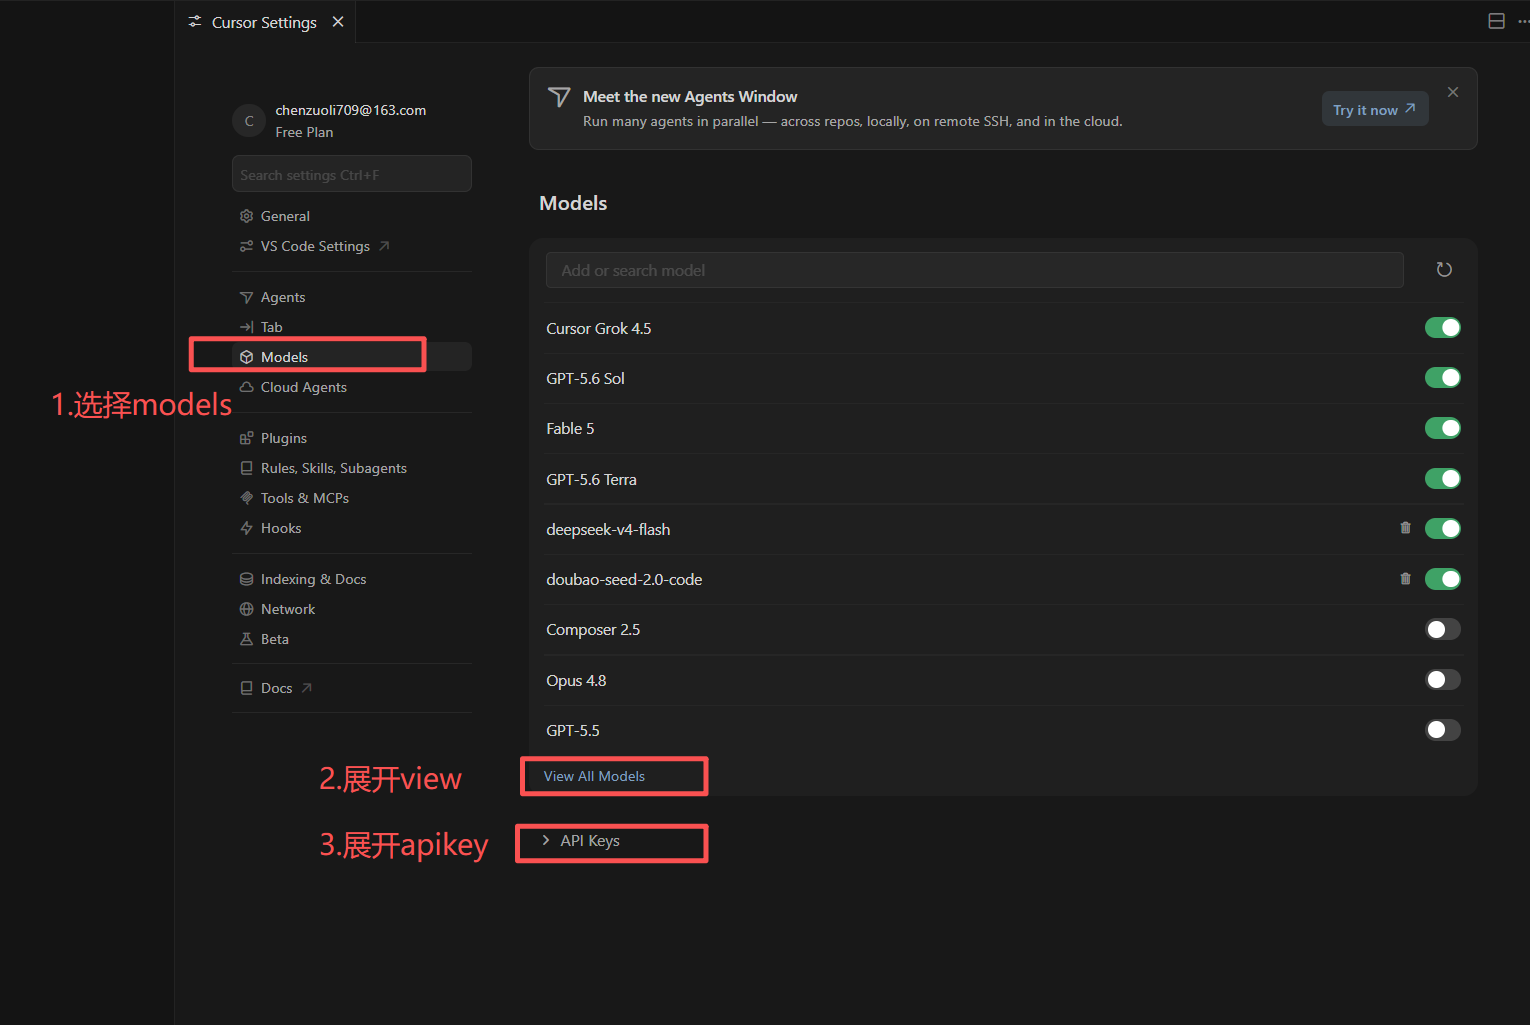Click the VS Code Settings sliders icon
The height and width of the screenshot is (1025, 1530).
click(x=246, y=246)
